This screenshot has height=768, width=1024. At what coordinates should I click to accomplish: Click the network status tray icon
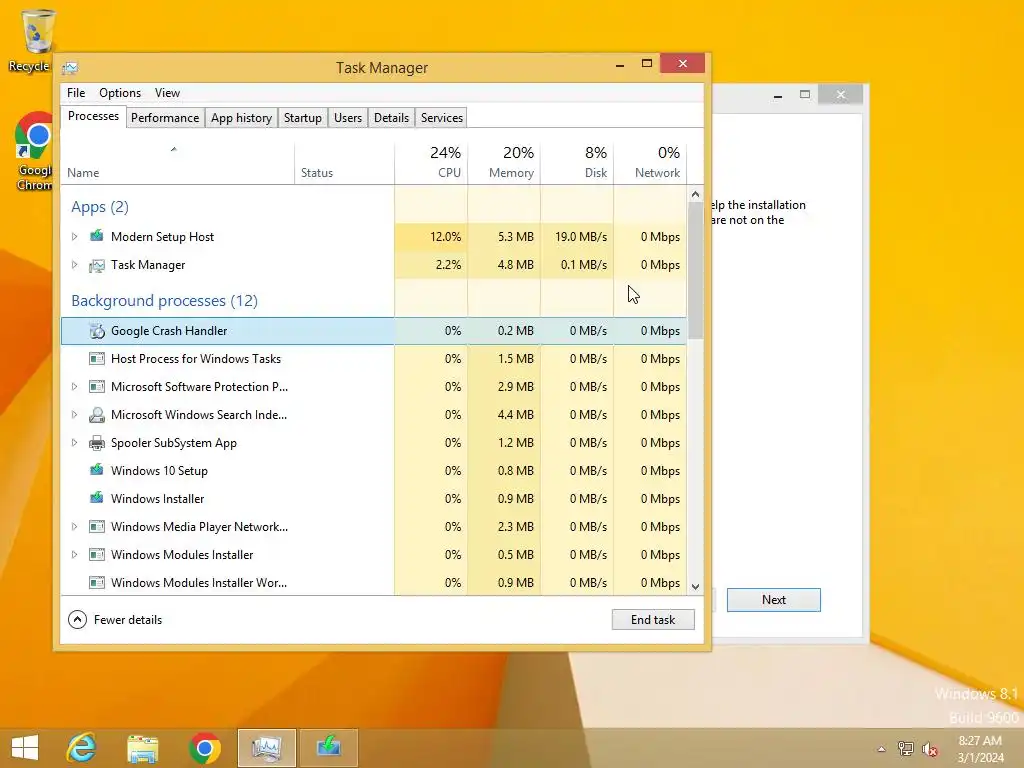click(905, 749)
